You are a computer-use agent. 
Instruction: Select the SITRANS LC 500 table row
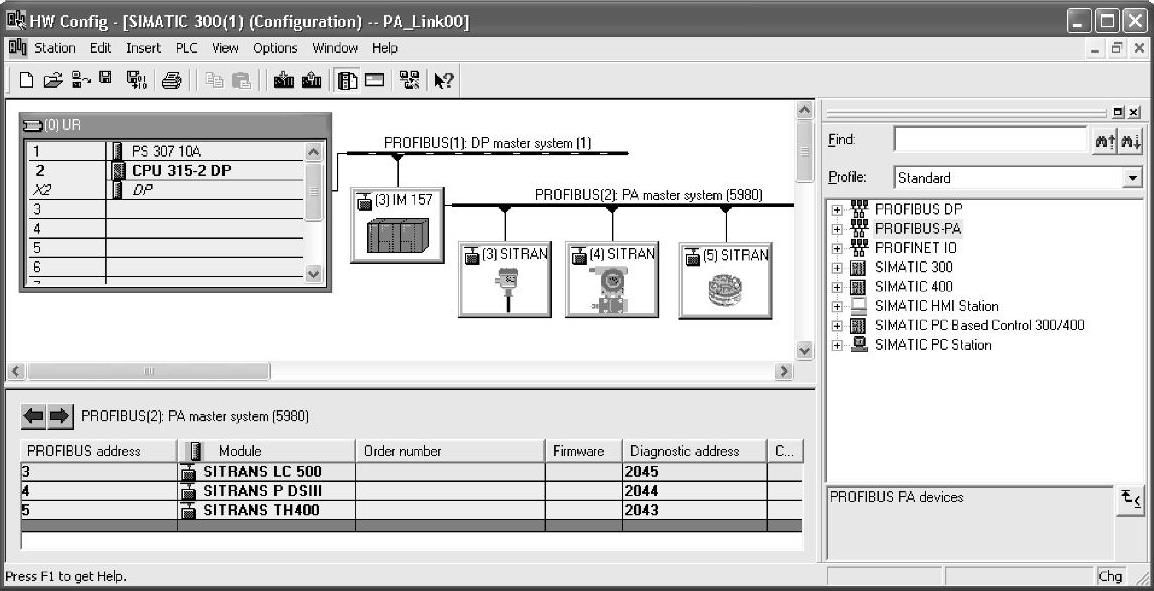(412, 472)
